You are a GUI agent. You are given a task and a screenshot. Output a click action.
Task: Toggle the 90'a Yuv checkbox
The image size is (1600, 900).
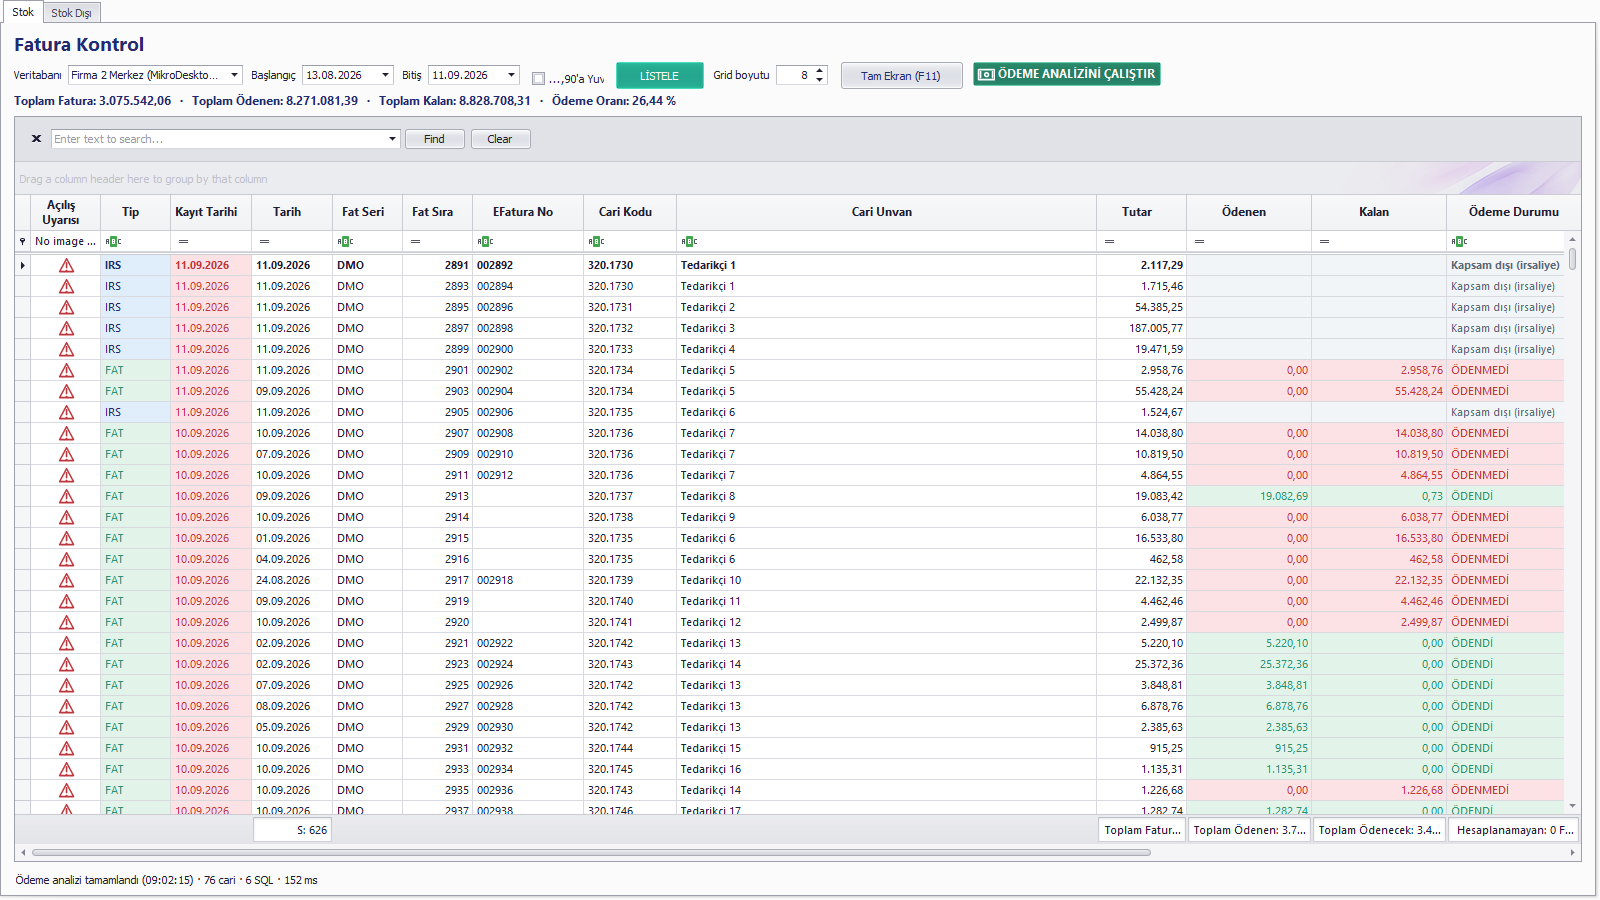click(538, 78)
